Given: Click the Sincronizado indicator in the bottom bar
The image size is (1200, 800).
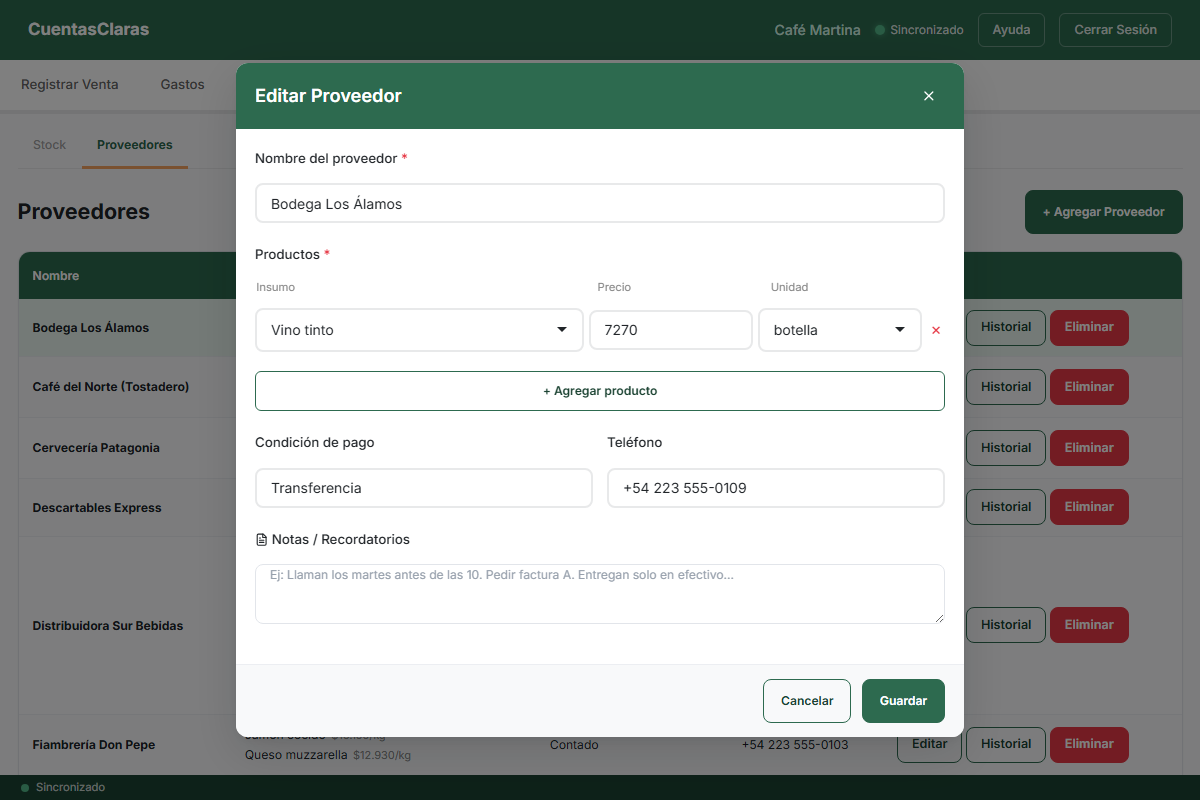Looking at the screenshot, I should coord(62,788).
